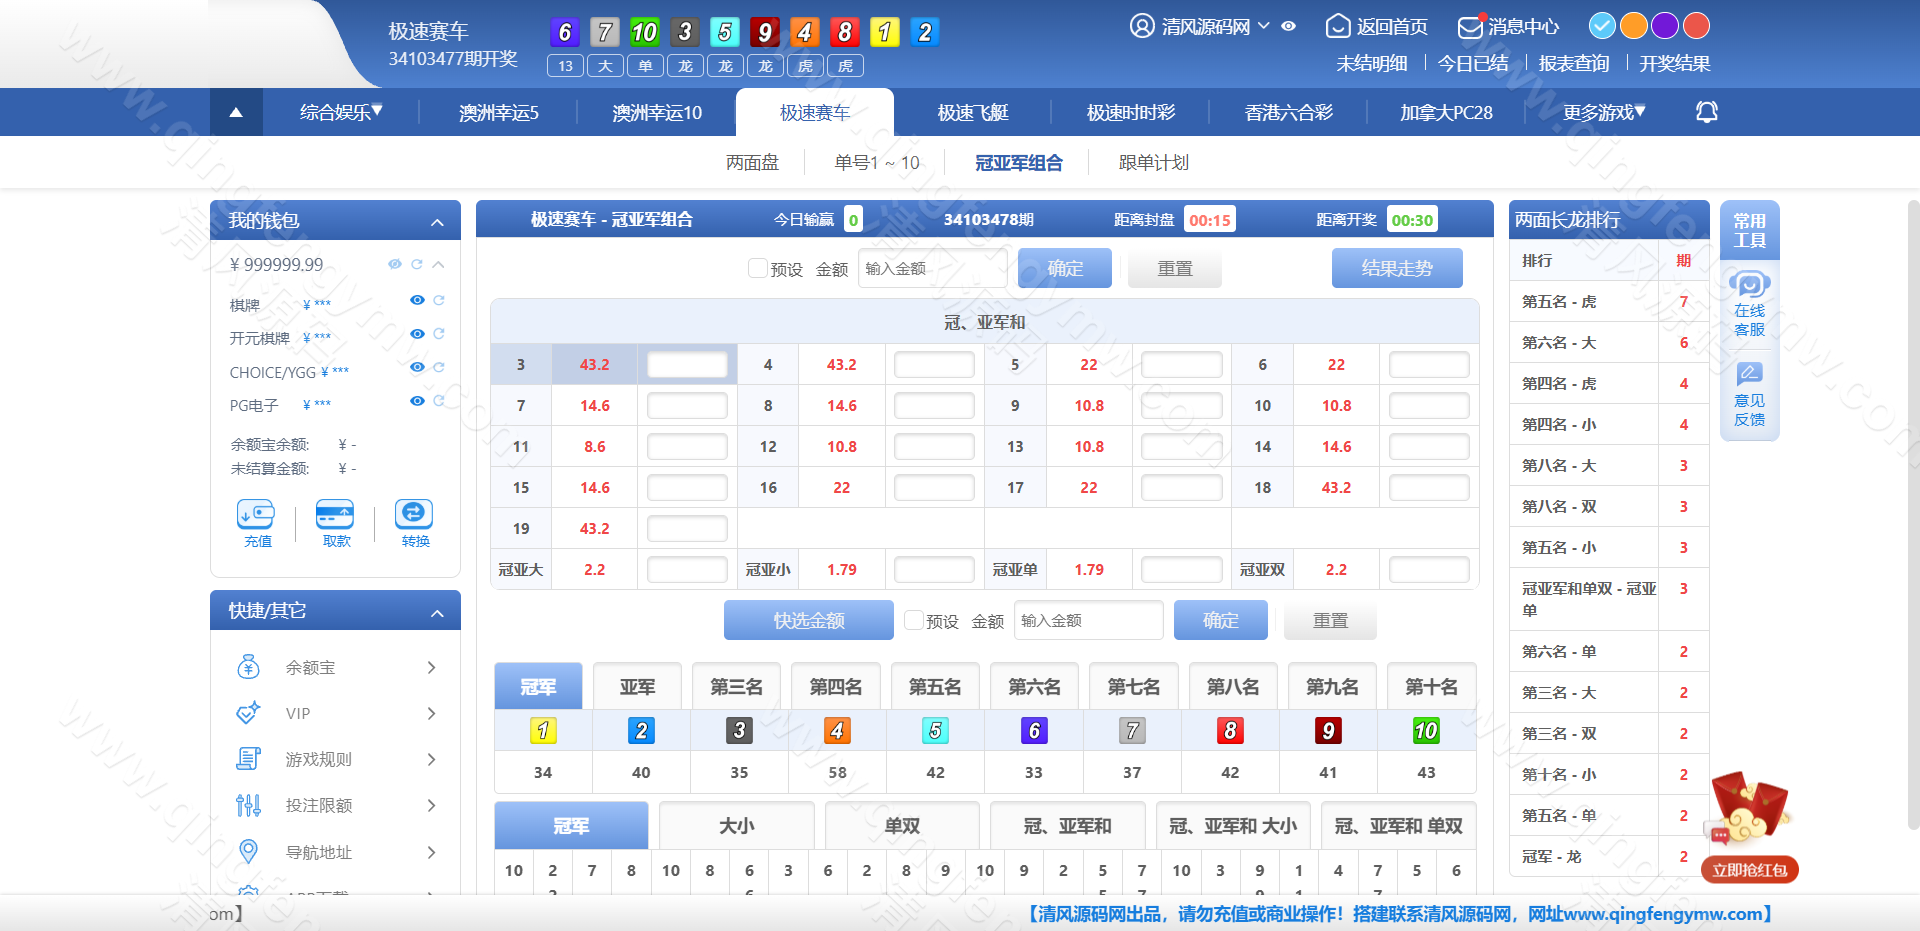Click red number 8 ball under 第八名
This screenshot has width=1920, height=931.
1230,731
